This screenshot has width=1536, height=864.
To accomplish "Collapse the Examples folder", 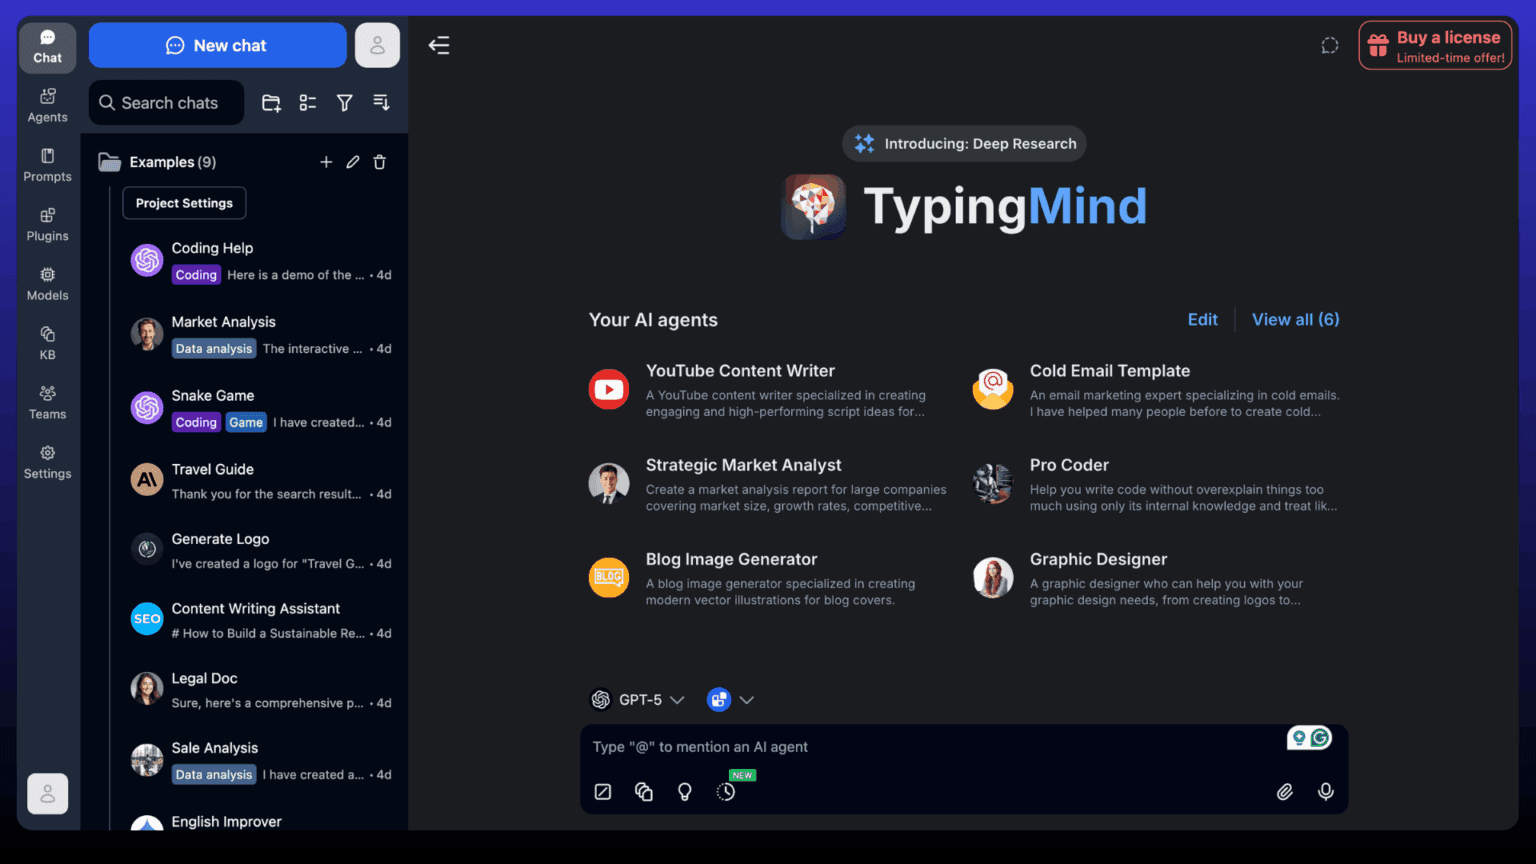I will click(110, 162).
